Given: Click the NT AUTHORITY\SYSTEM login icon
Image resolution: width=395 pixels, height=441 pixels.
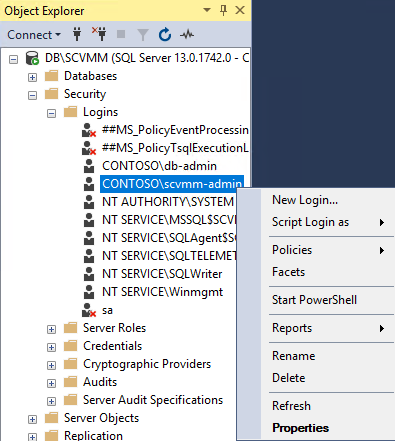Looking at the screenshot, I should click(89, 202).
